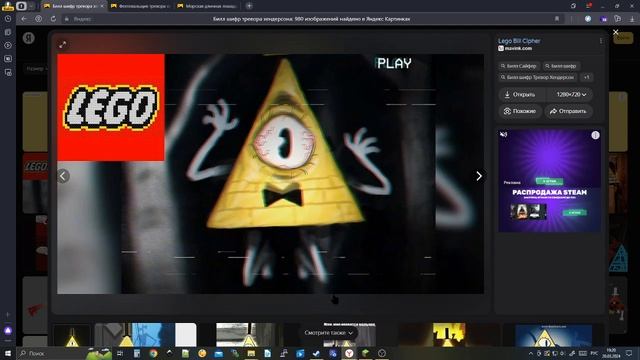This screenshot has height=360, width=640.
Task: Search the tag 'Билл шифр Тревор Хендерсон'
Action: [538, 77]
